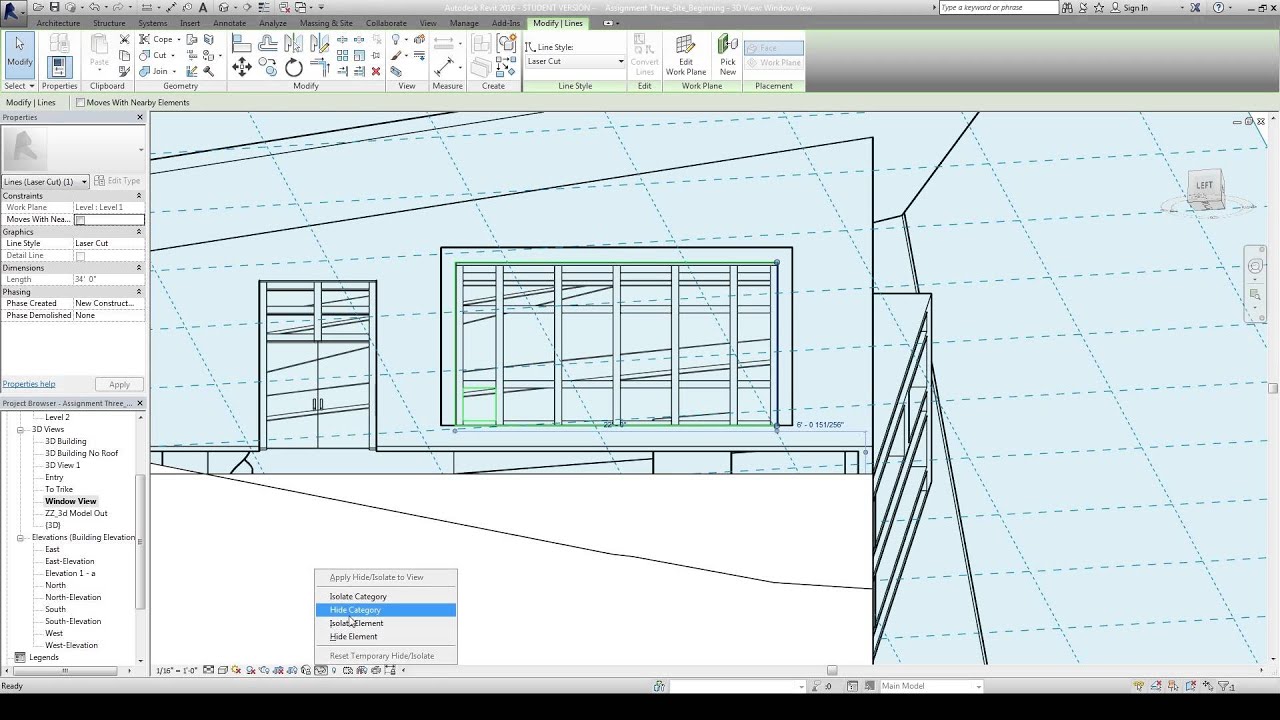Image resolution: width=1280 pixels, height=720 pixels.
Task: Switch to the Architecture ribbon tab
Action: coord(58,23)
